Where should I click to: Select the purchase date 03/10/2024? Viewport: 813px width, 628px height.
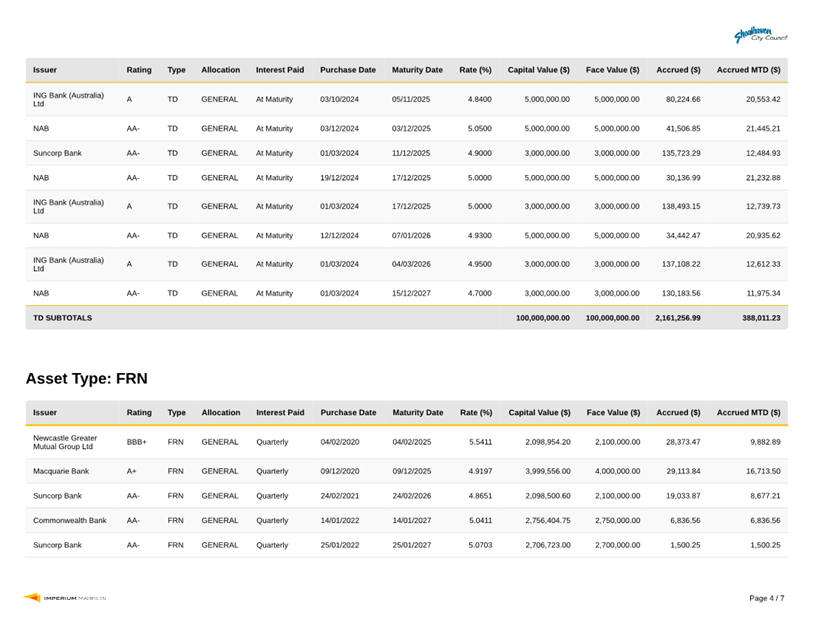(x=339, y=99)
